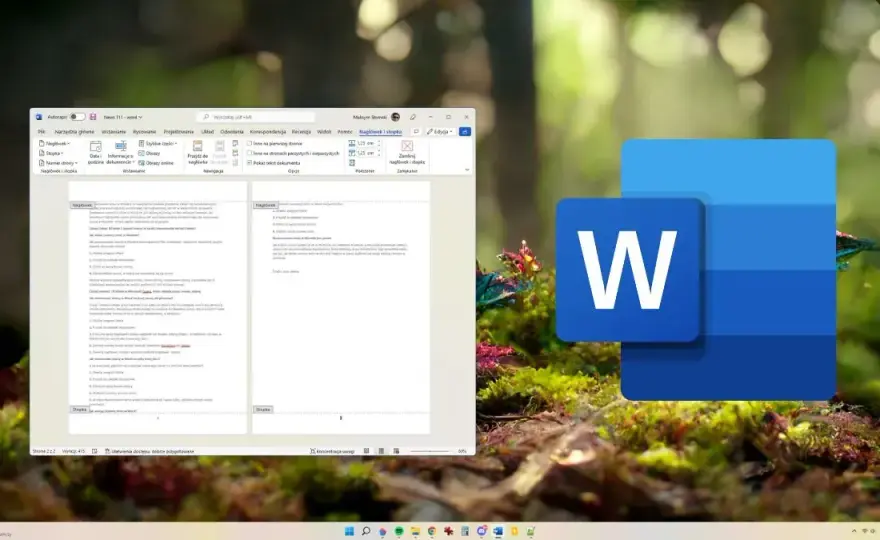880x540 pixels.
Task: Expand the Numer strony dropdown
Action: [x=58, y=163]
